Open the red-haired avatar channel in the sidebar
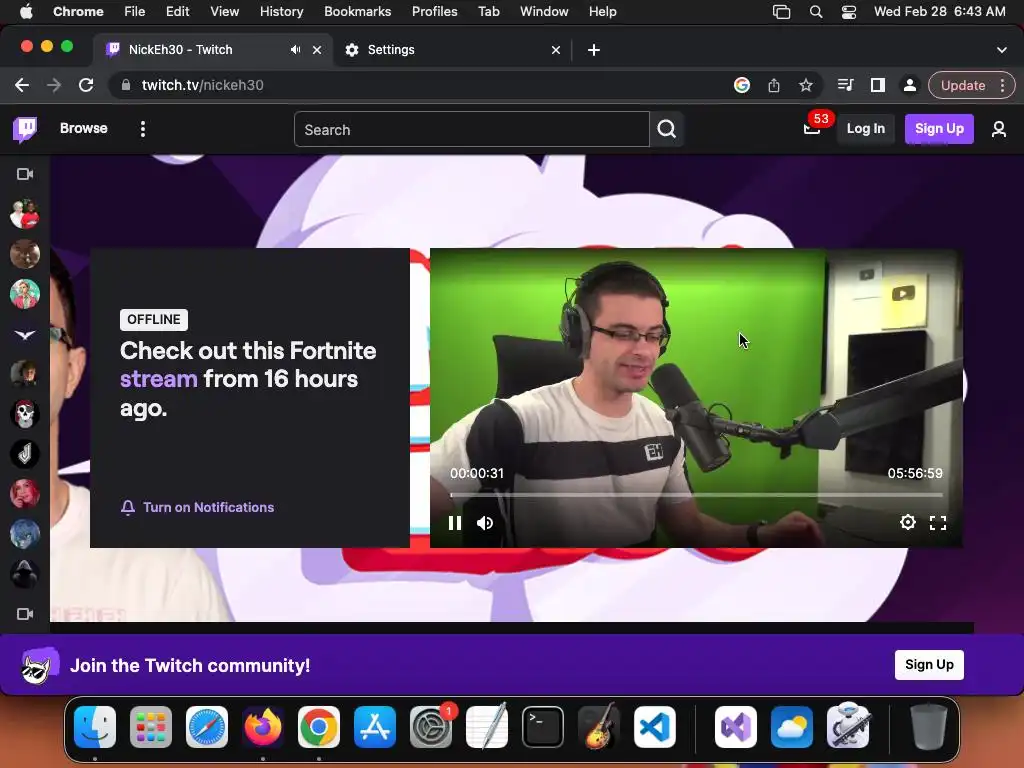The height and width of the screenshot is (768, 1024). tap(25, 494)
